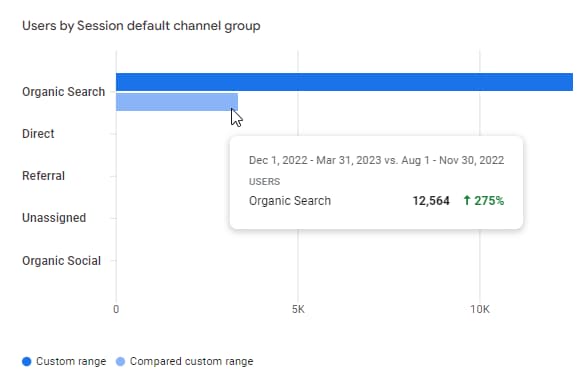Click the Organic Search row in tooltip
Screen dimensions: 578x384
376,201
